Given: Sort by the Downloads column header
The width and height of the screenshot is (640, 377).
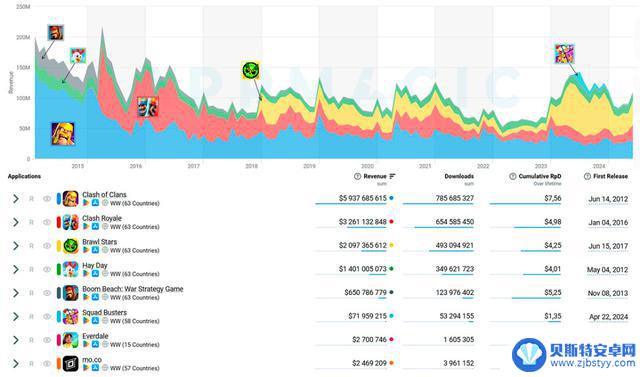Looking at the screenshot, I should coord(459,176).
